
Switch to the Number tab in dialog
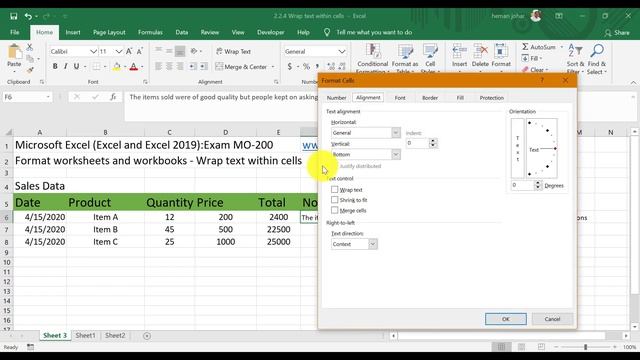click(336, 98)
